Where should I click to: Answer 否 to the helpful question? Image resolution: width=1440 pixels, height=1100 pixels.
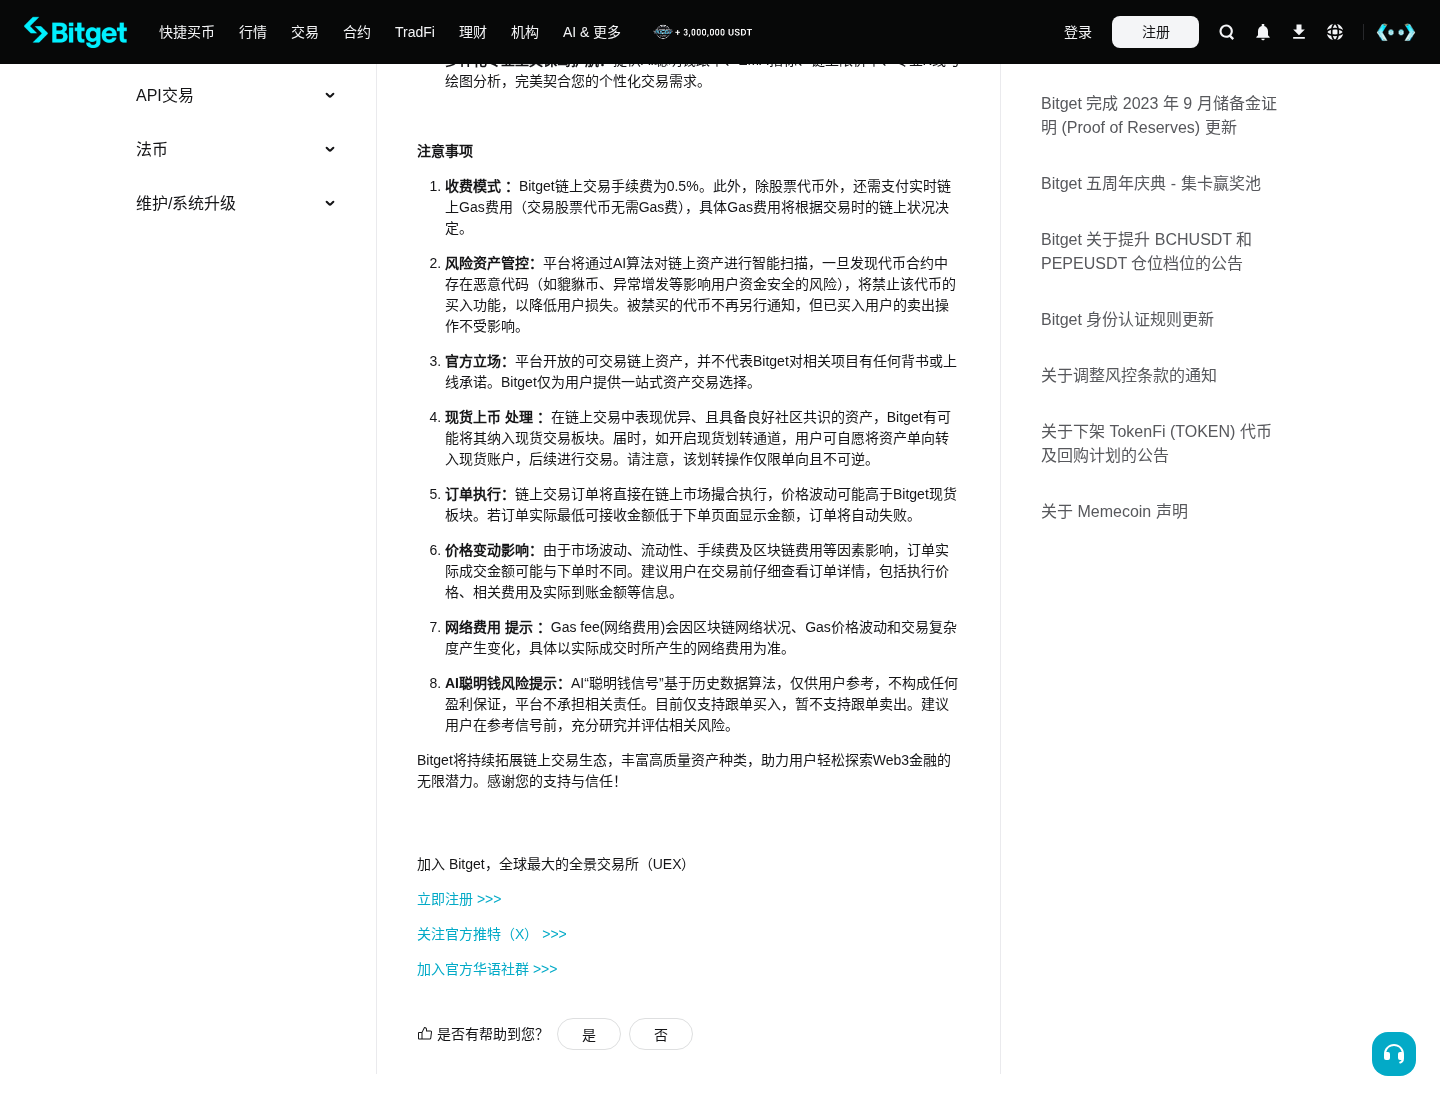click(661, 1034)
